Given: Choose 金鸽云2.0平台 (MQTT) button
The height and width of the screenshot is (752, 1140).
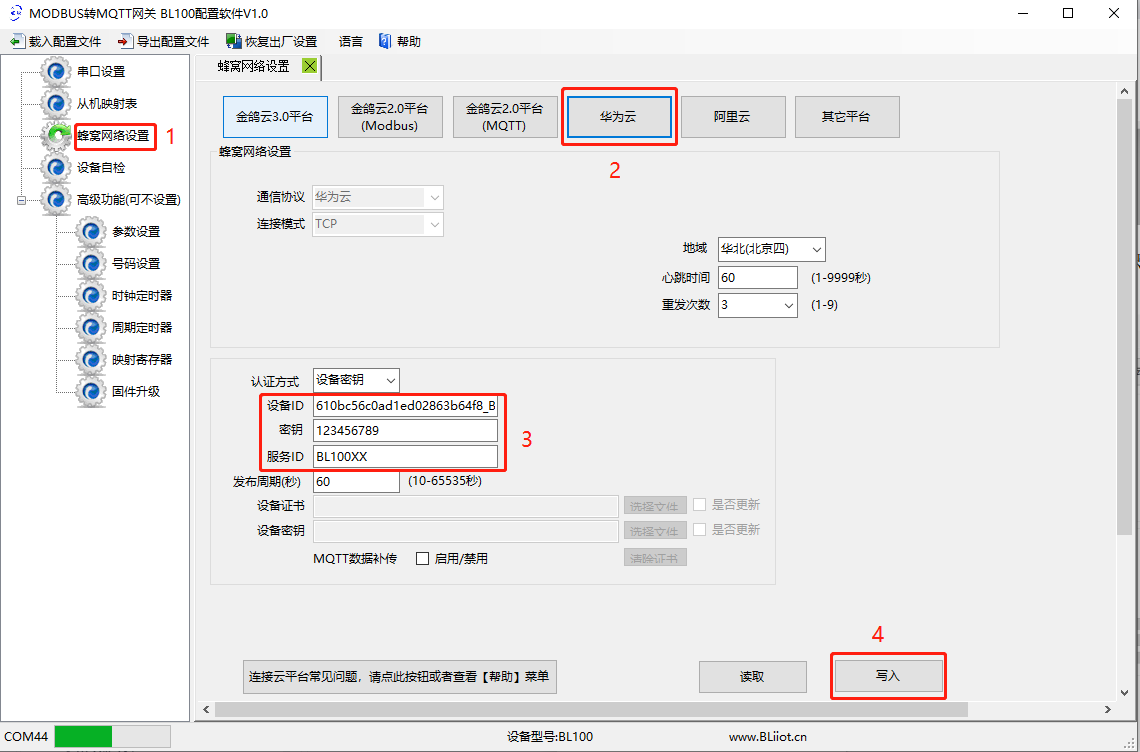Looking at the screenshot, I should 505,116.
